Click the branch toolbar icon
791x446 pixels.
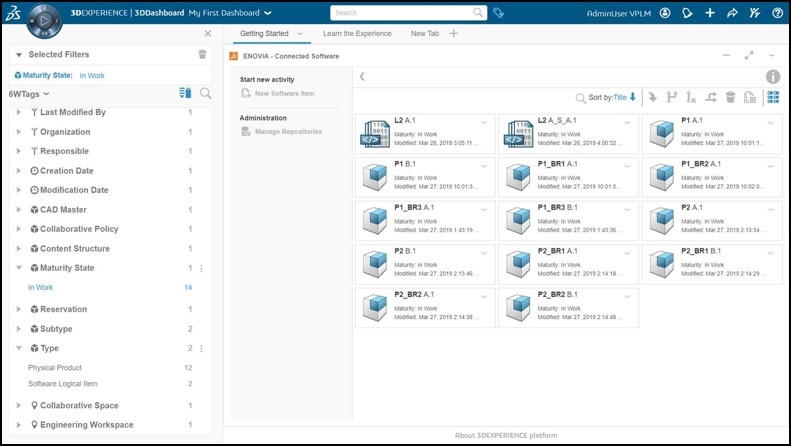(671, 97)
